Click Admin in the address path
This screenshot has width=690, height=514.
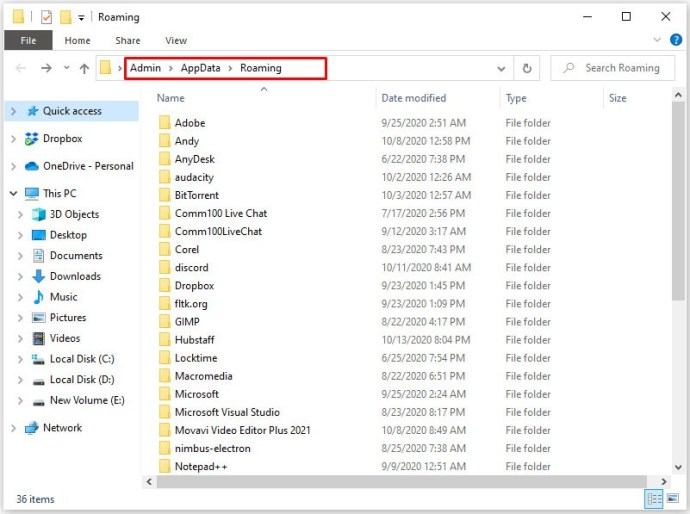click(x=145, y=68)
